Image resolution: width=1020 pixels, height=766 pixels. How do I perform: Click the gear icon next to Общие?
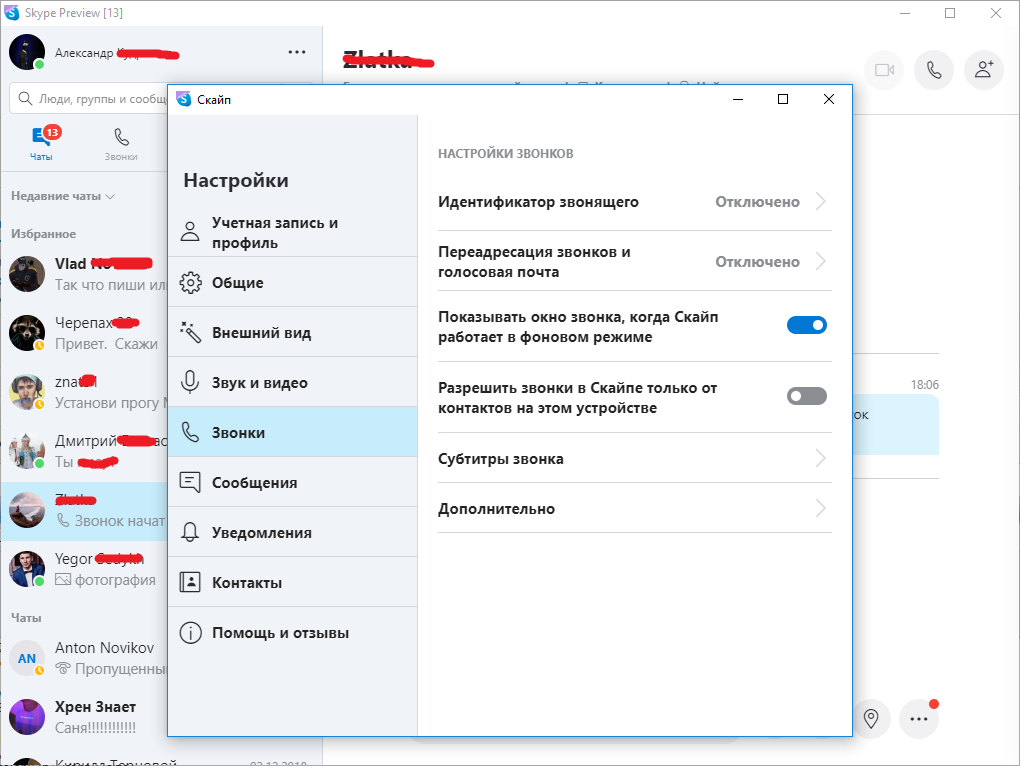click(x=190, y=283)
